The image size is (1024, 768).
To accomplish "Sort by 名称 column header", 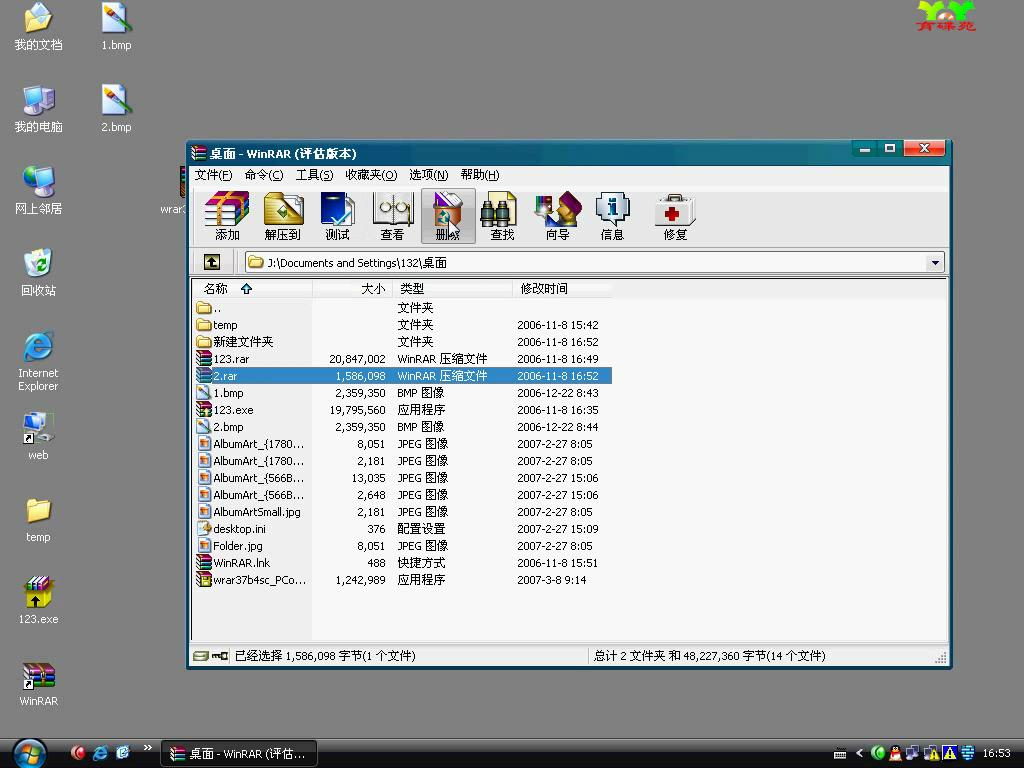I will click(252, 289).
